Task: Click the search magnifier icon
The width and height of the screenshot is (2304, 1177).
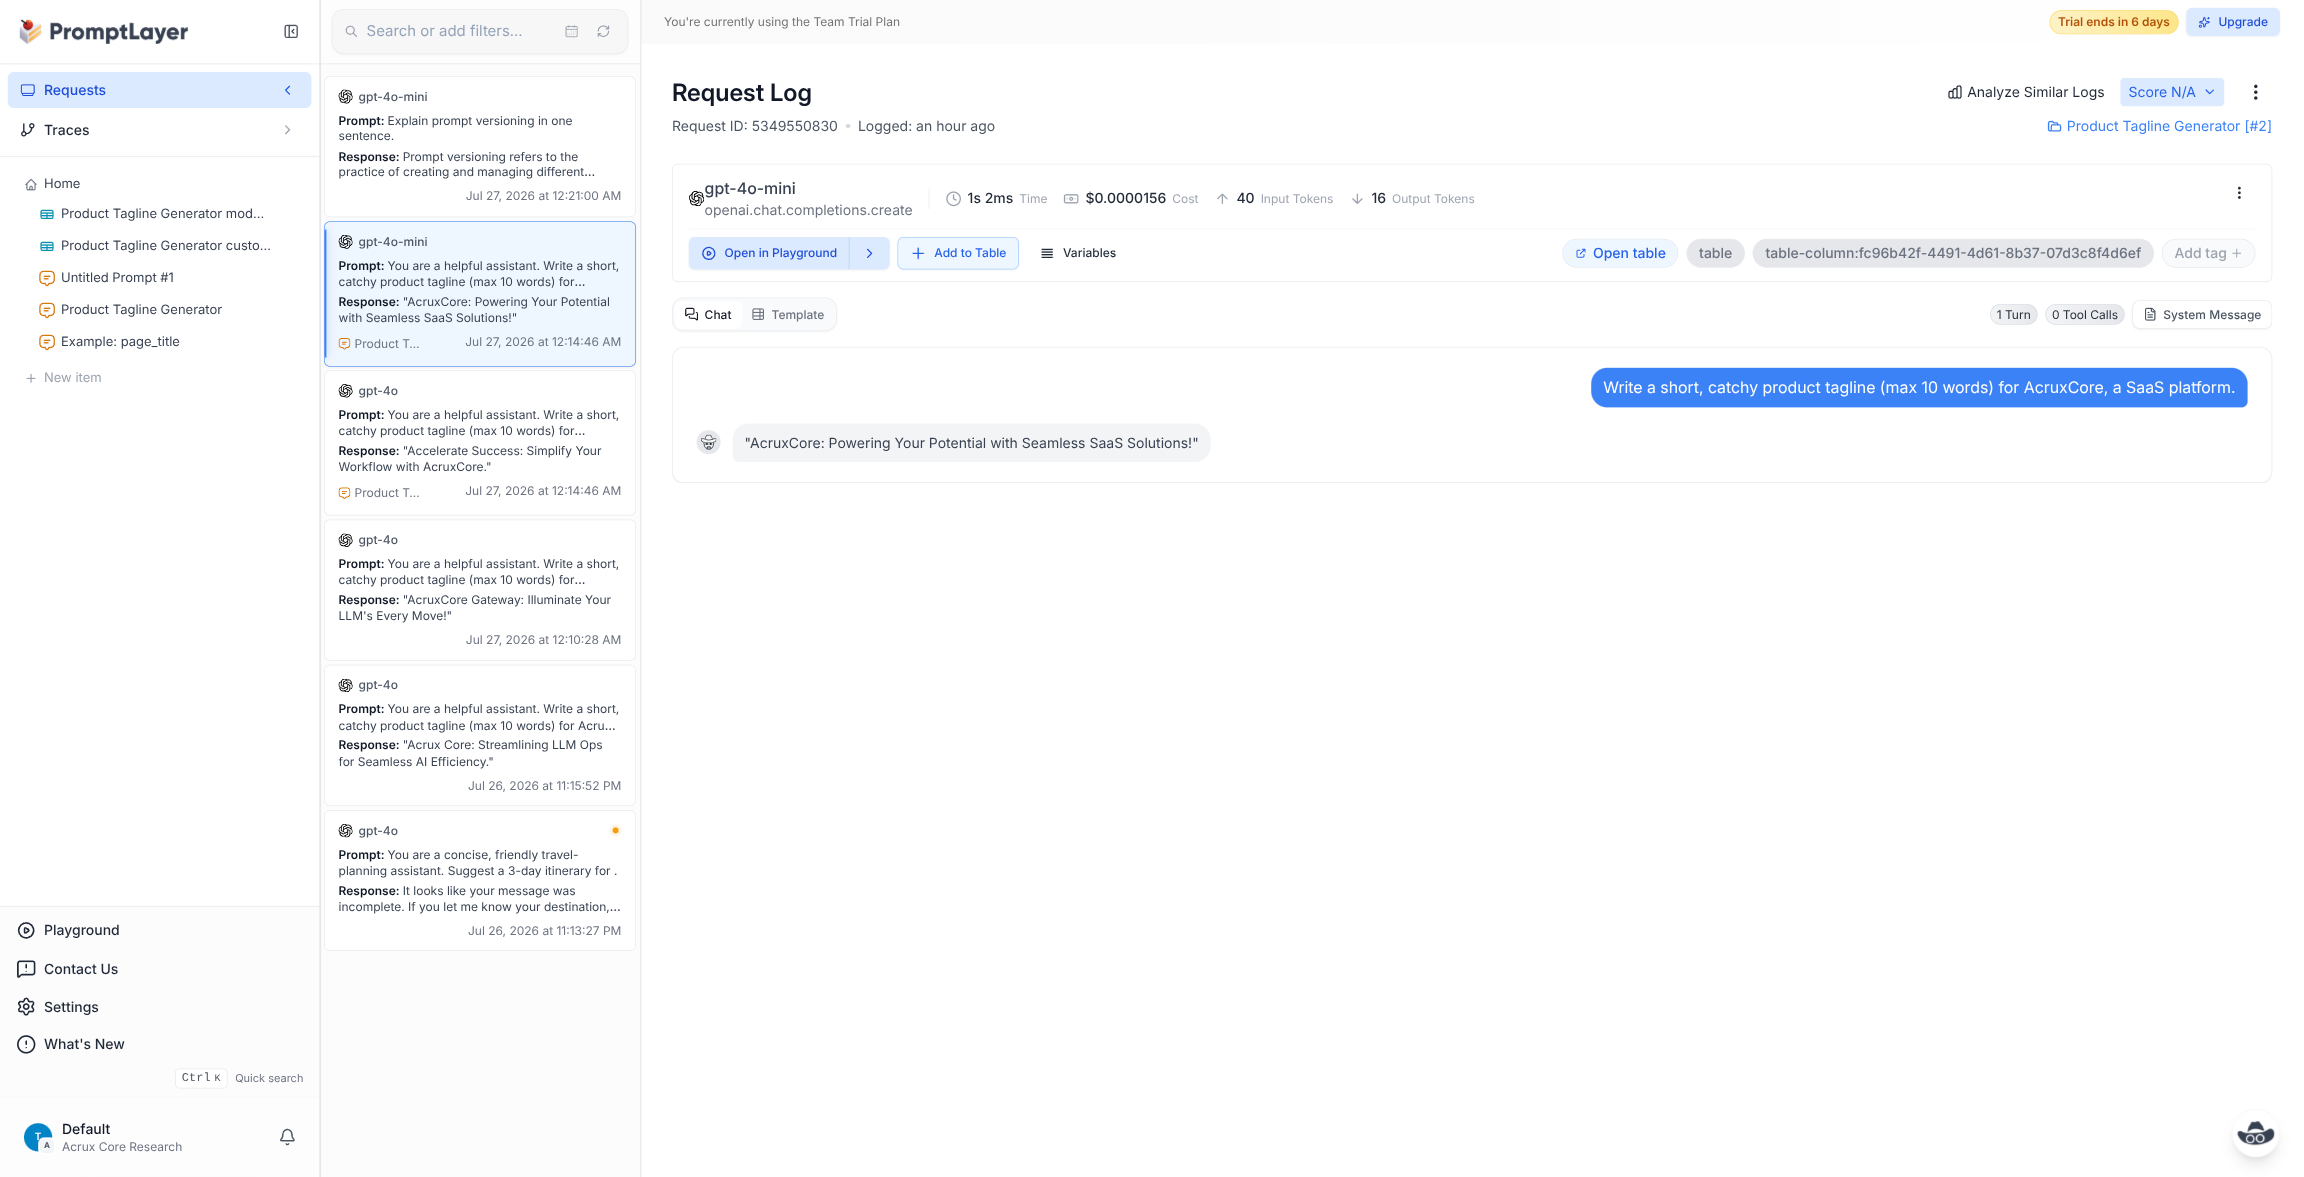Action: pos(352,32)
